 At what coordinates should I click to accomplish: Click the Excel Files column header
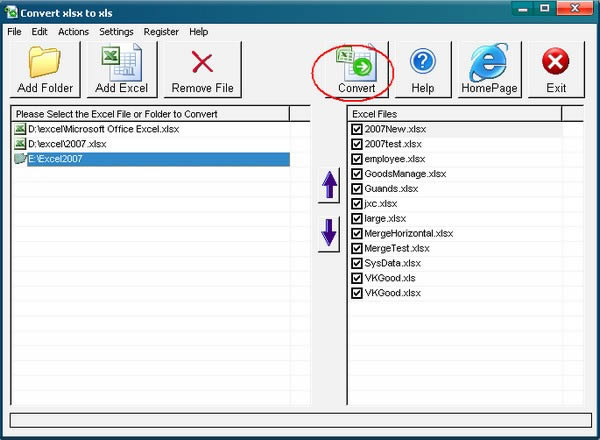tap(455, 114)
